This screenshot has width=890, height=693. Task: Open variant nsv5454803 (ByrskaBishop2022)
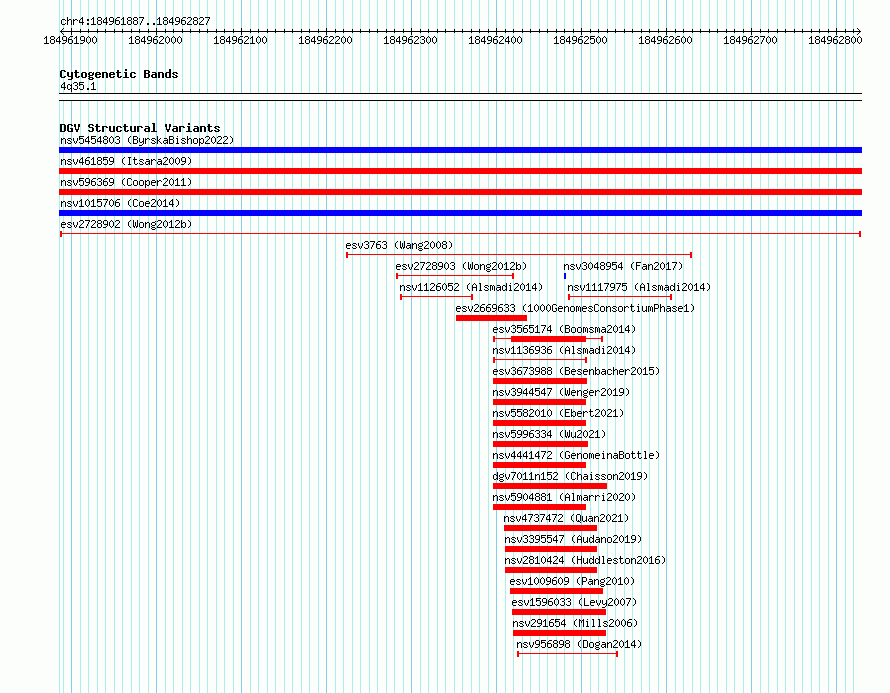pos(147,140)
